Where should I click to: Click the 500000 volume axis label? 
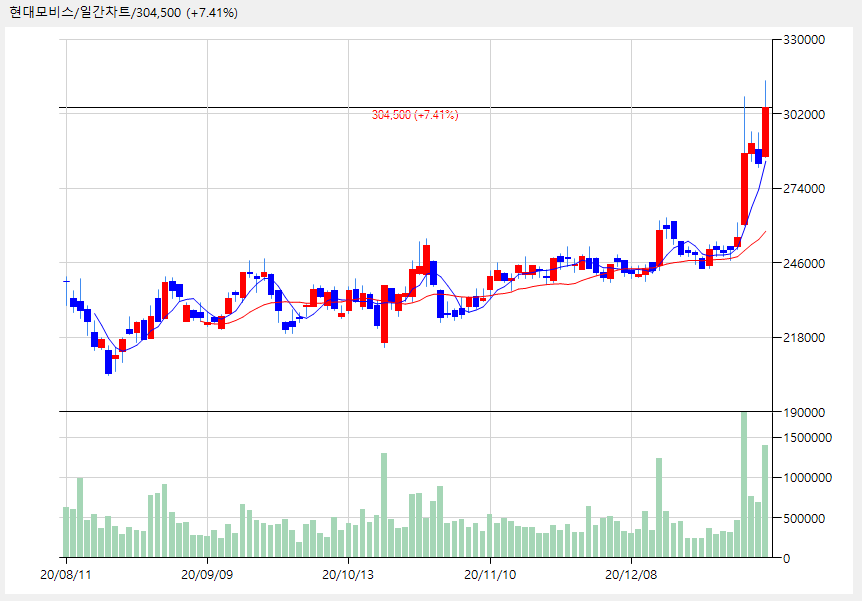[x=804, y=519]
